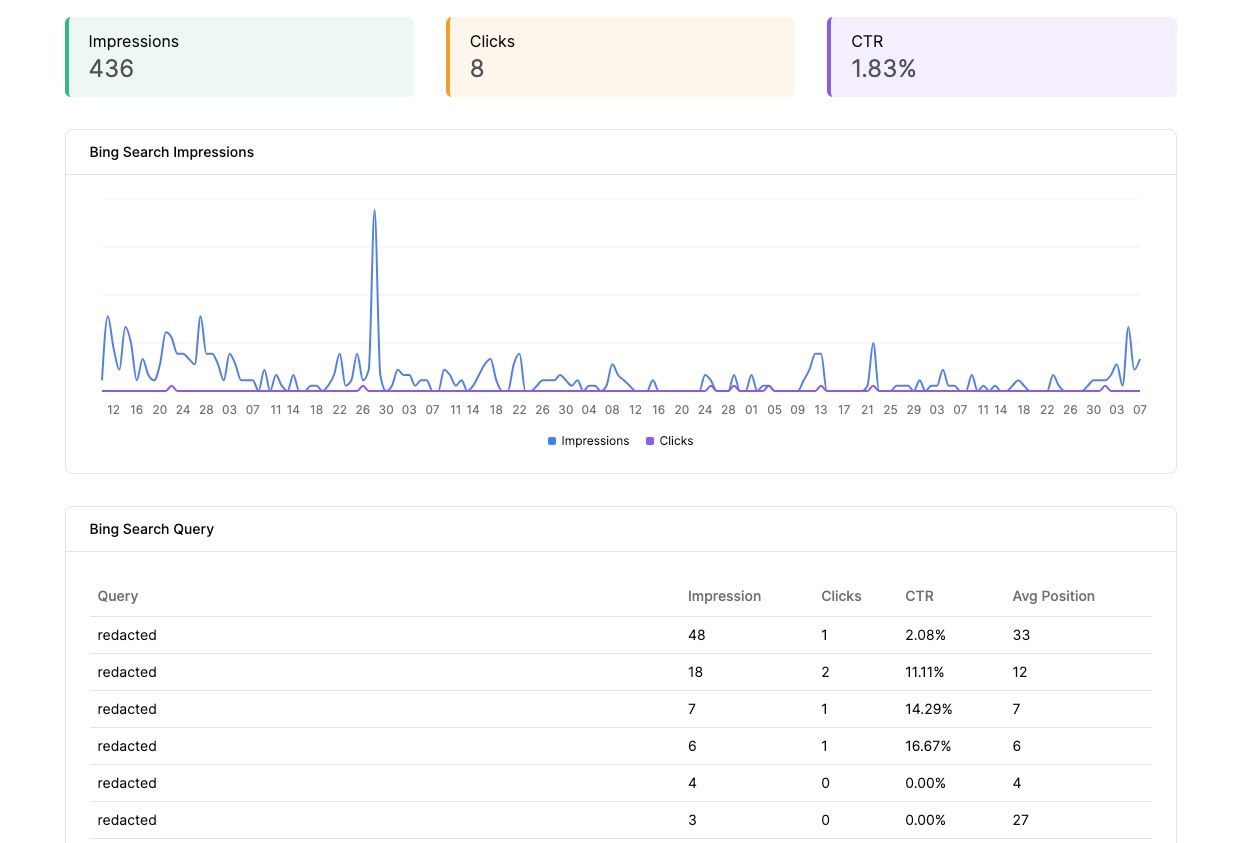The image size is (1239, 843).
Task: Sort by the CTR column header
Action: [x=919, y=596]
